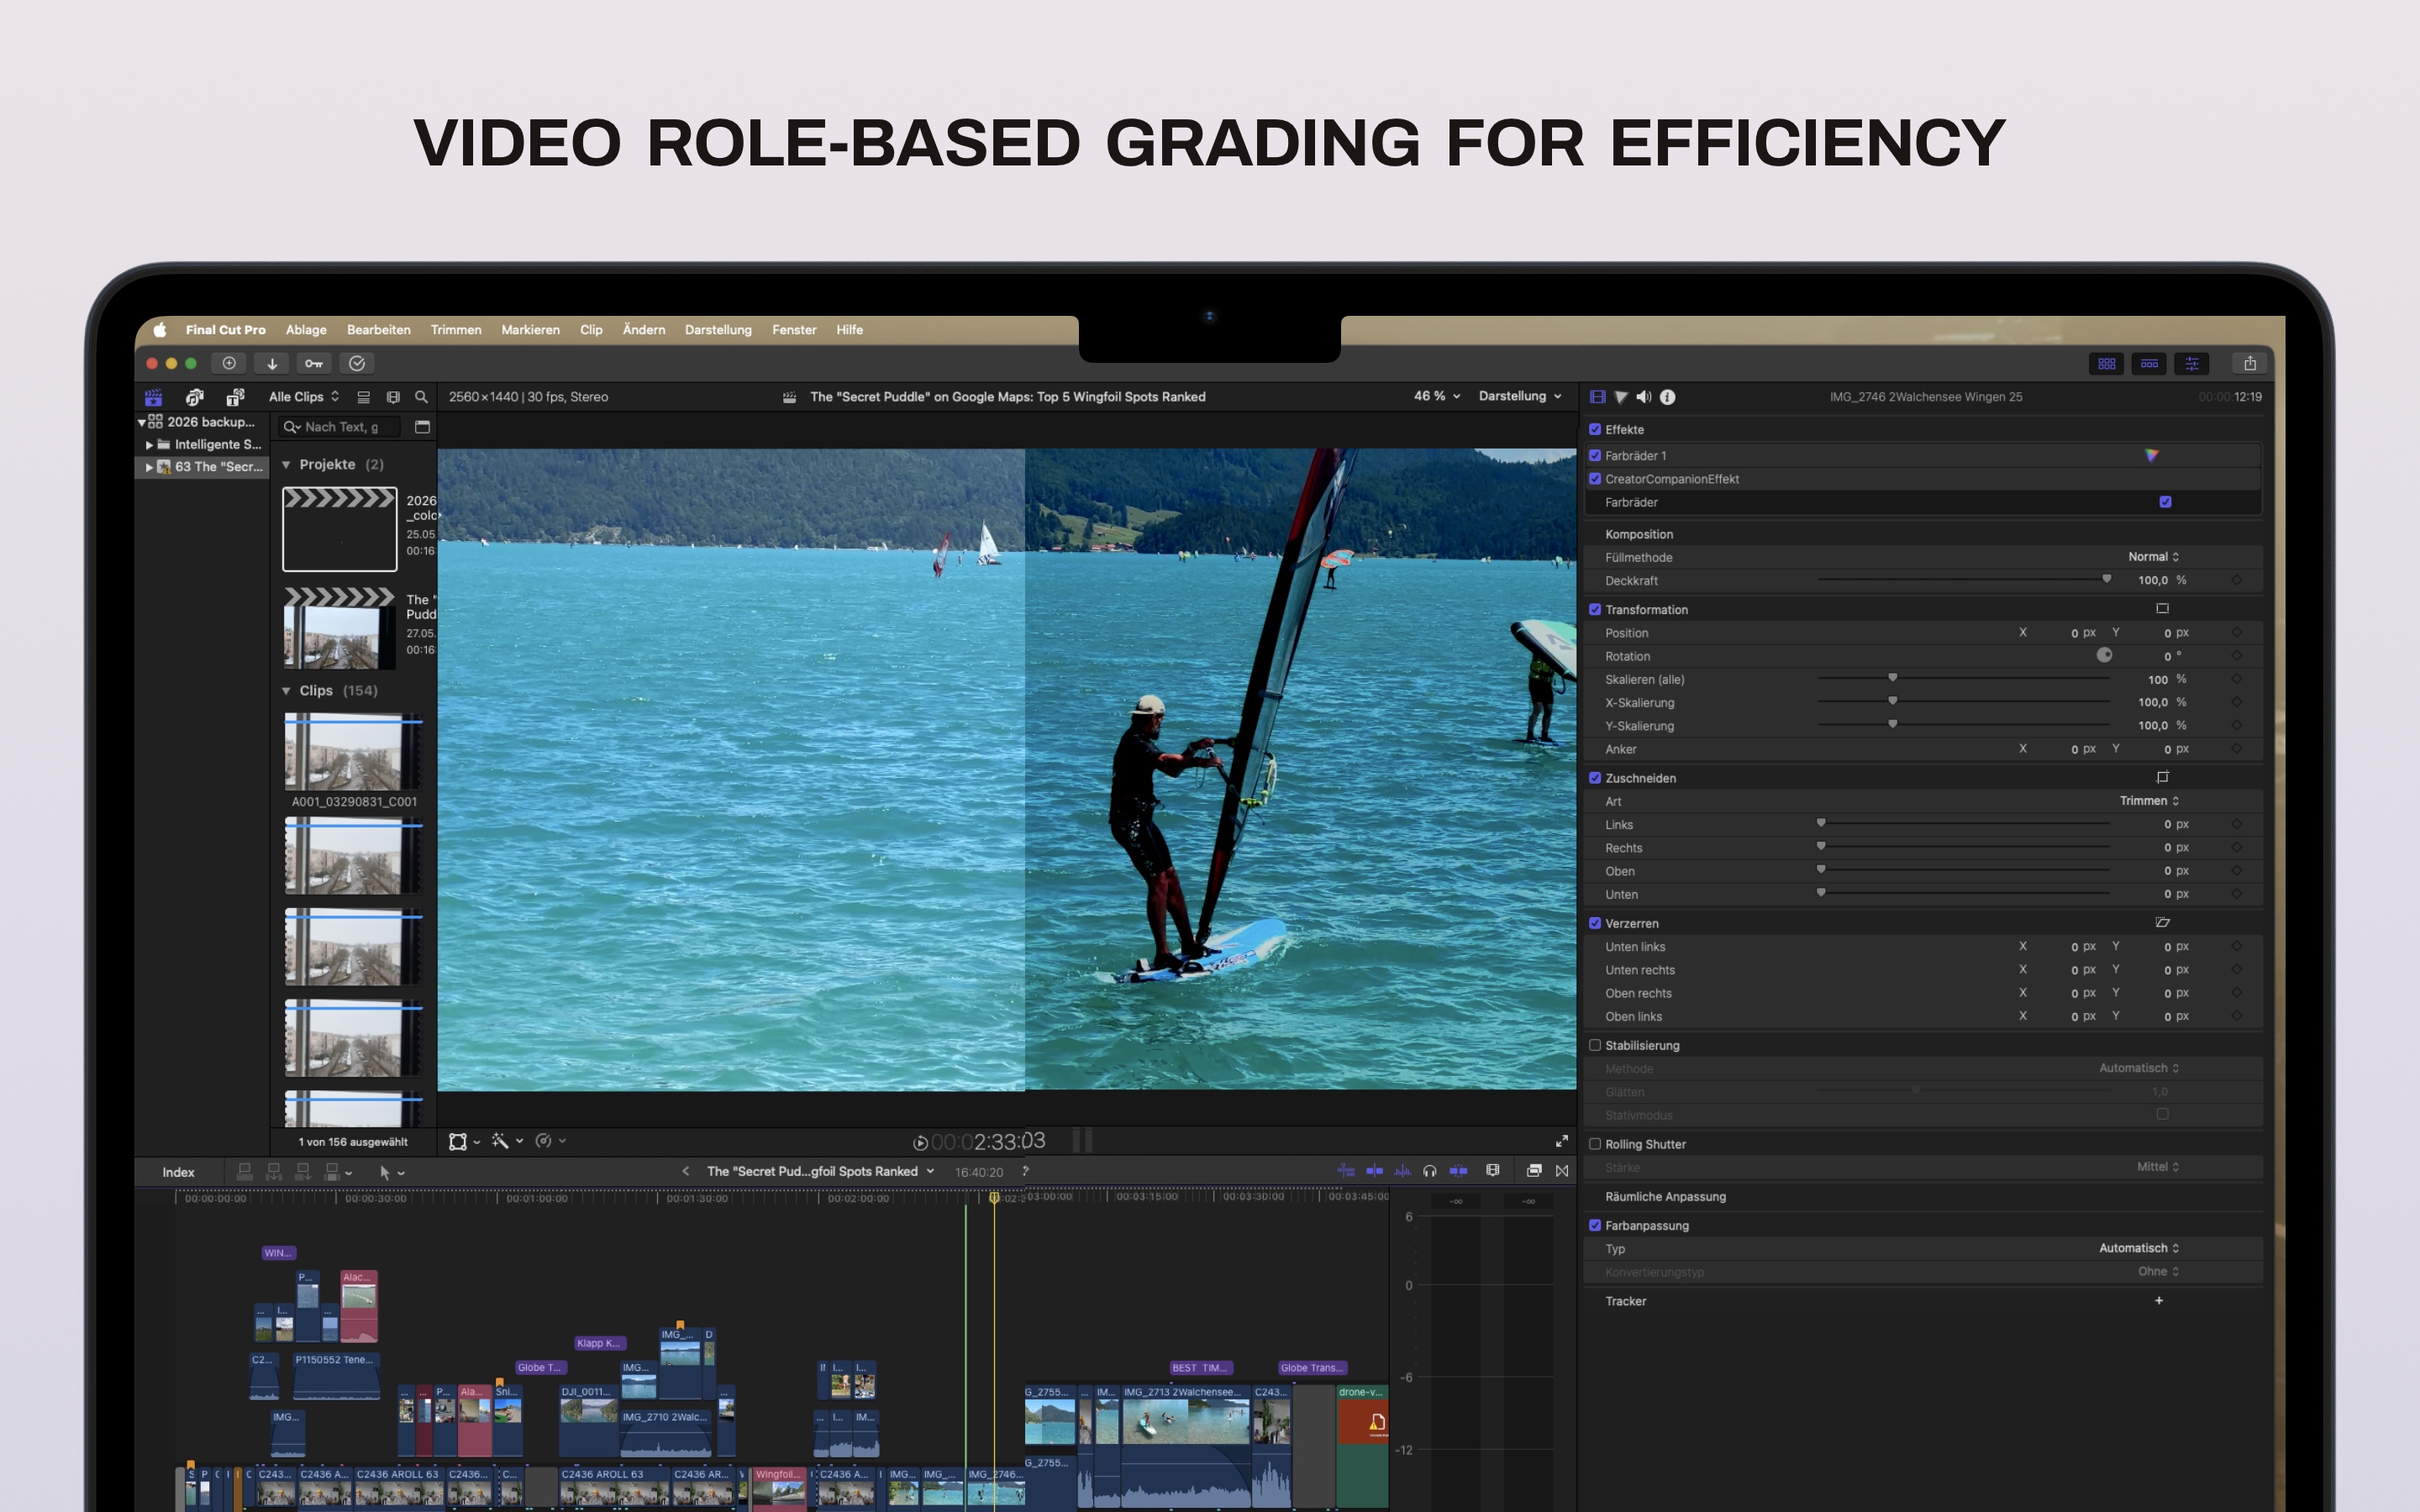
Task: Click the Nach Text search field
Action: coord(339,427)
